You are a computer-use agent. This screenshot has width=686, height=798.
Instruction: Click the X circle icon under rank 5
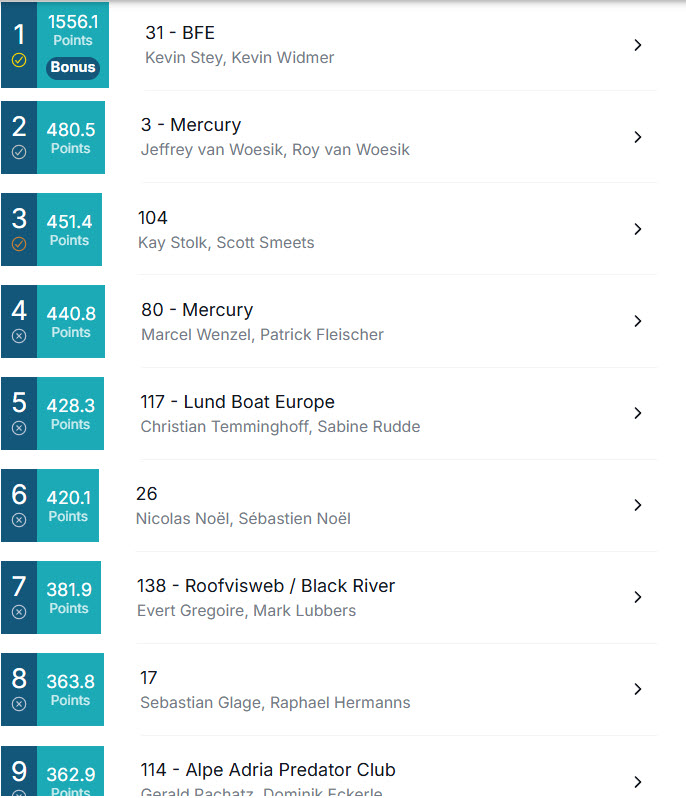click(18, 428)
